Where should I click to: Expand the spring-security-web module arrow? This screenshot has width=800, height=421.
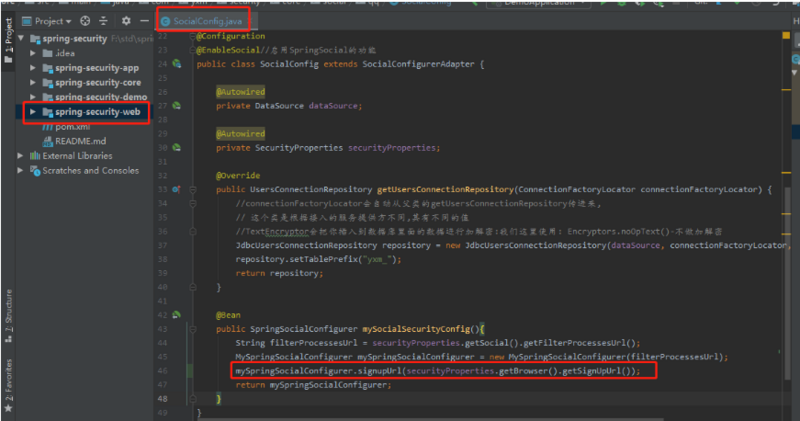click(33, 111)
